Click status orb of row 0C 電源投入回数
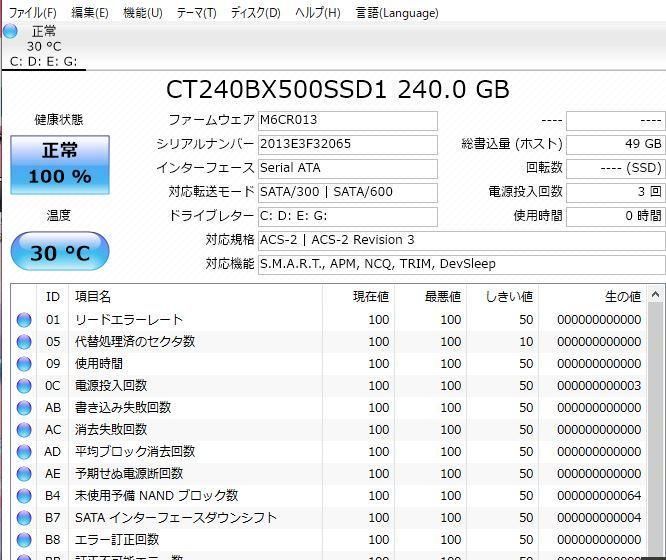This screenshot has width=666, height=560. pos(24,386)
